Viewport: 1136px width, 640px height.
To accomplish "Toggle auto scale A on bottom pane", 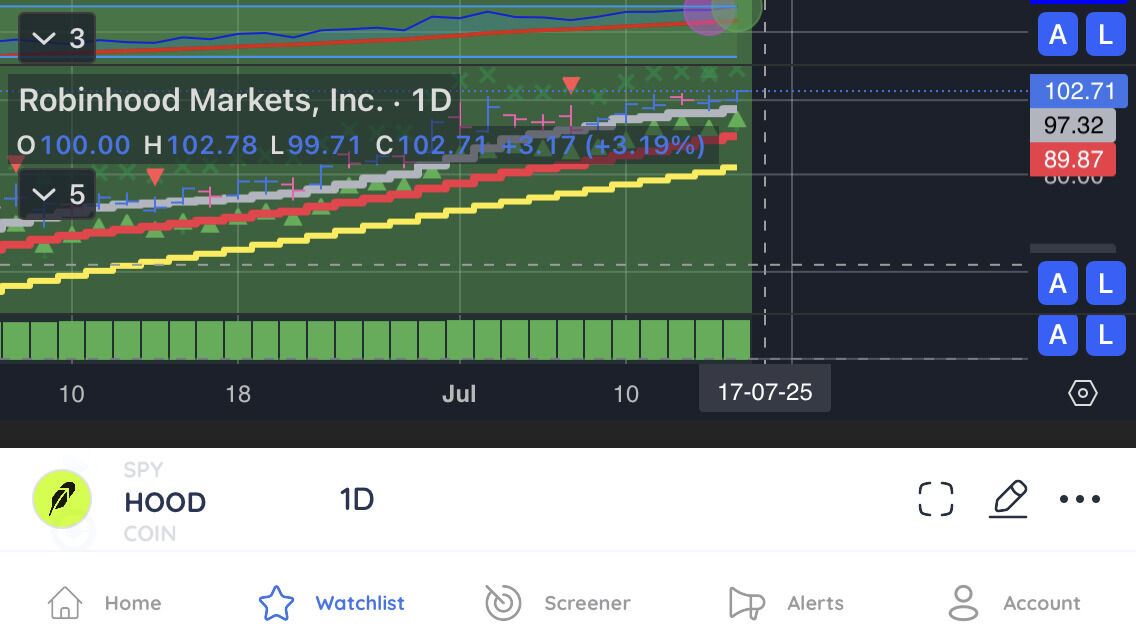I will pos(1058,335).
